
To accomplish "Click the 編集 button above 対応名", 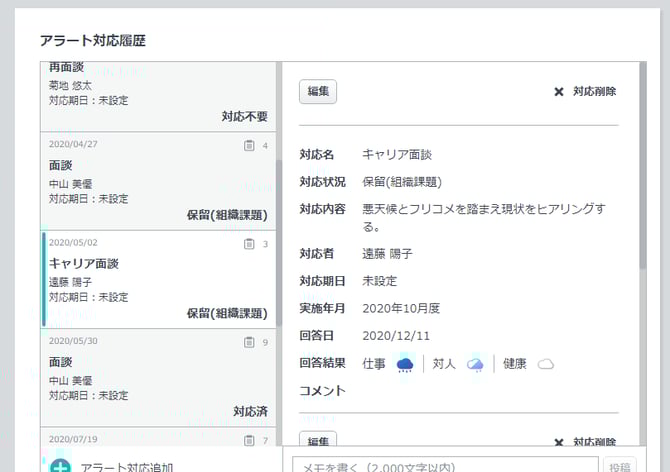I will coord(317,91).
